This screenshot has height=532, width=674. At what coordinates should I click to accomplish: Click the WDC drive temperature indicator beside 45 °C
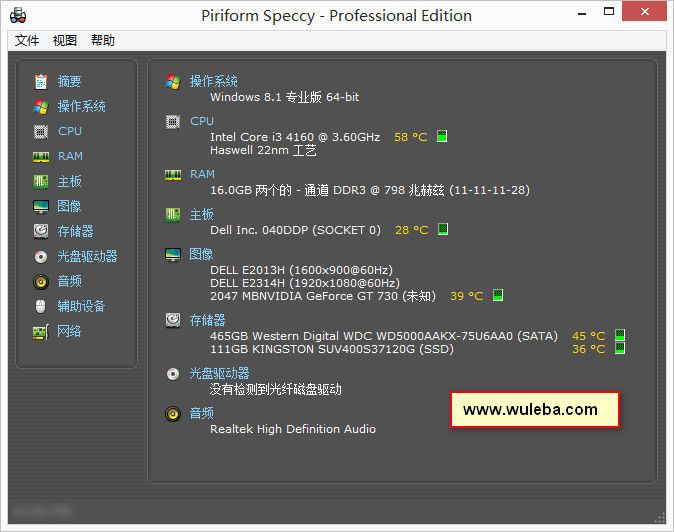pos(620,335)
